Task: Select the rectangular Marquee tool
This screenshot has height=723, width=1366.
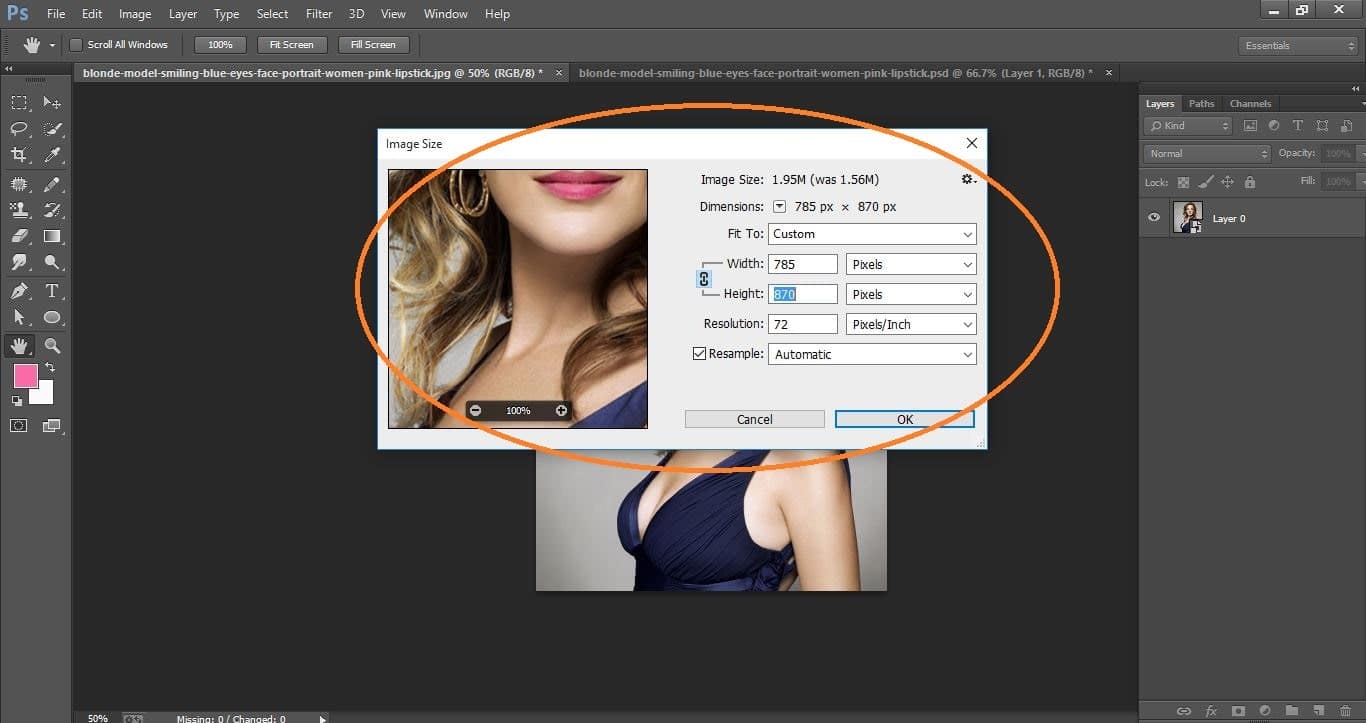Action: pyautogui.click(x=18, y=102)
